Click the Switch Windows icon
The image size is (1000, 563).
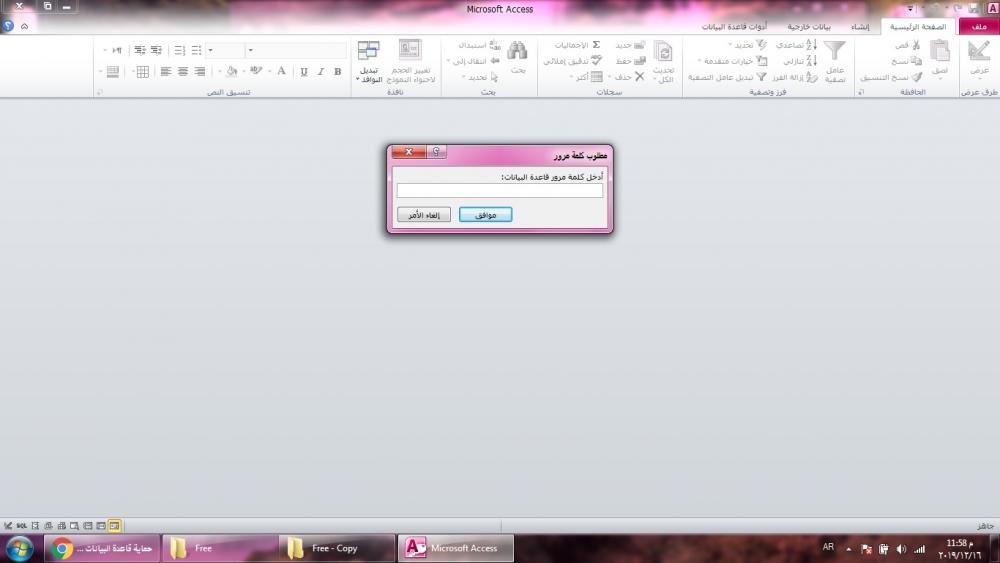click(x=369, y=53)
